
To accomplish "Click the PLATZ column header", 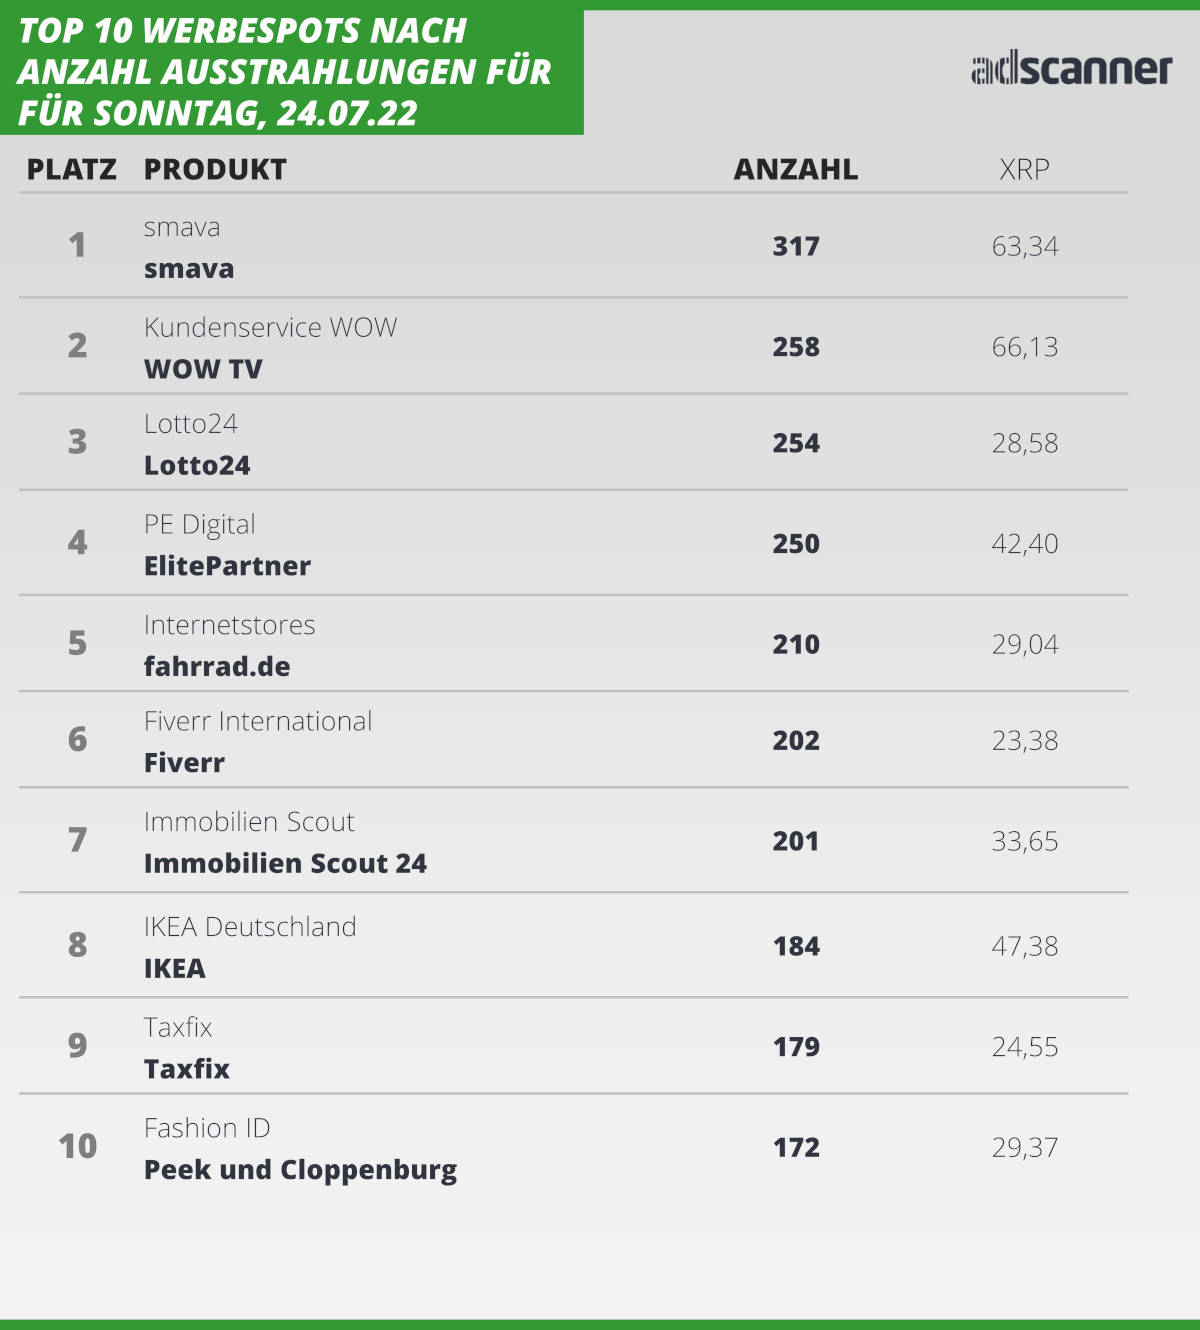I will click(x=71, y=169).
